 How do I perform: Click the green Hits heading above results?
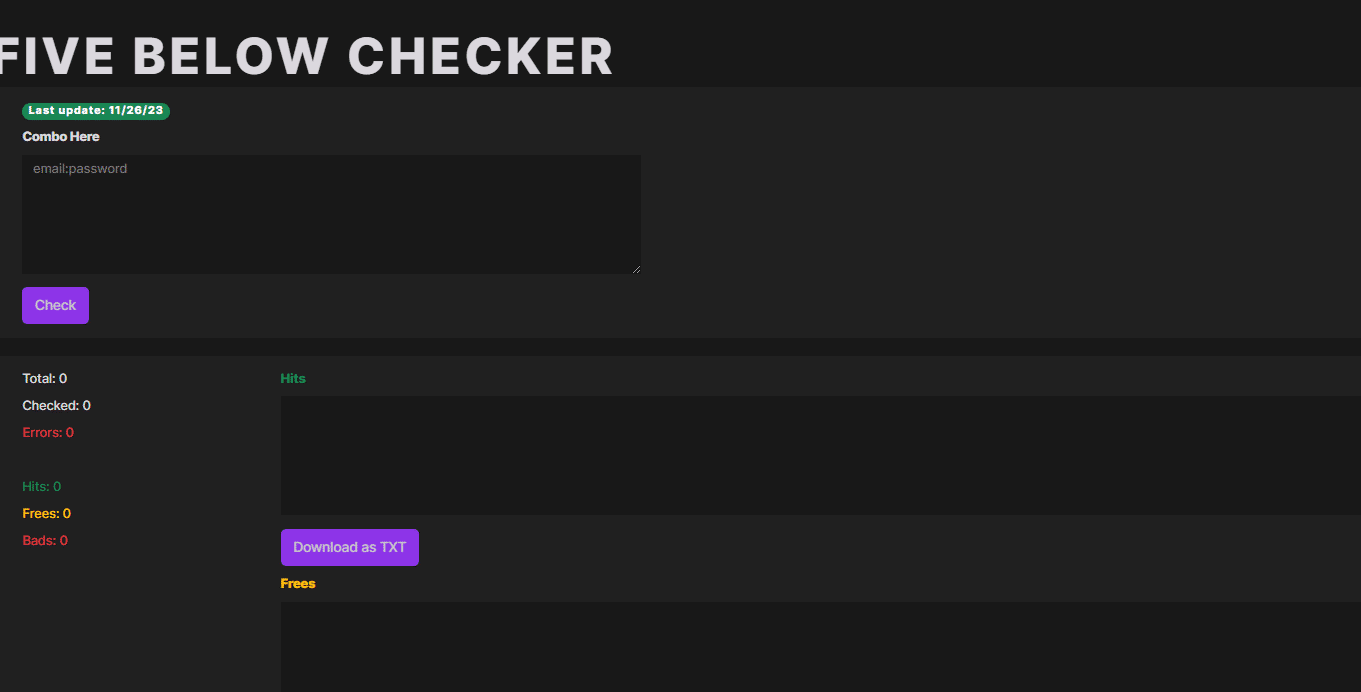[x=293, y=378]
